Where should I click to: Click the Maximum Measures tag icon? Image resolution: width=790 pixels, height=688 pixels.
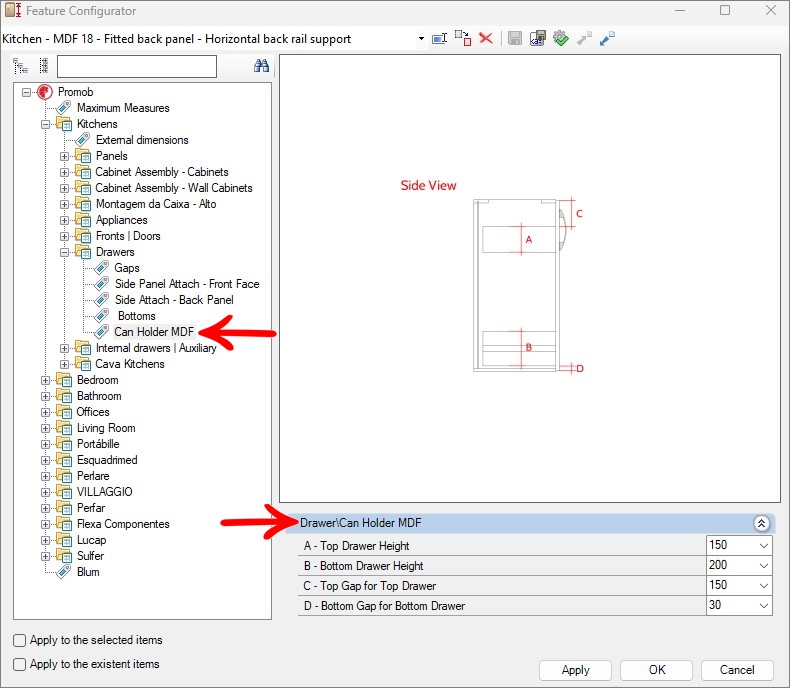click(63, 107)
